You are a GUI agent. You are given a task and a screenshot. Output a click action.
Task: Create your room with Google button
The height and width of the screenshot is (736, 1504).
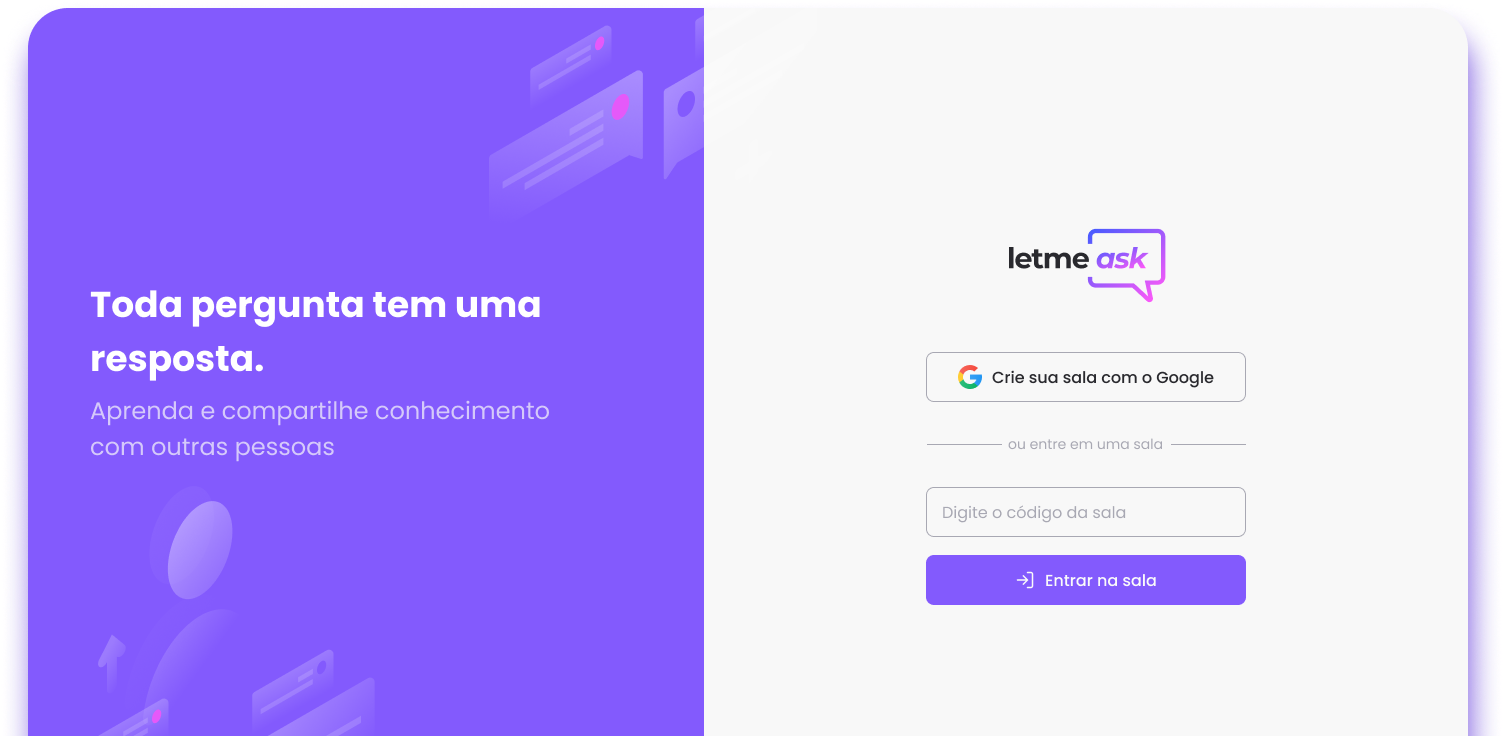pyautogui.click(x=1086, y=377)
